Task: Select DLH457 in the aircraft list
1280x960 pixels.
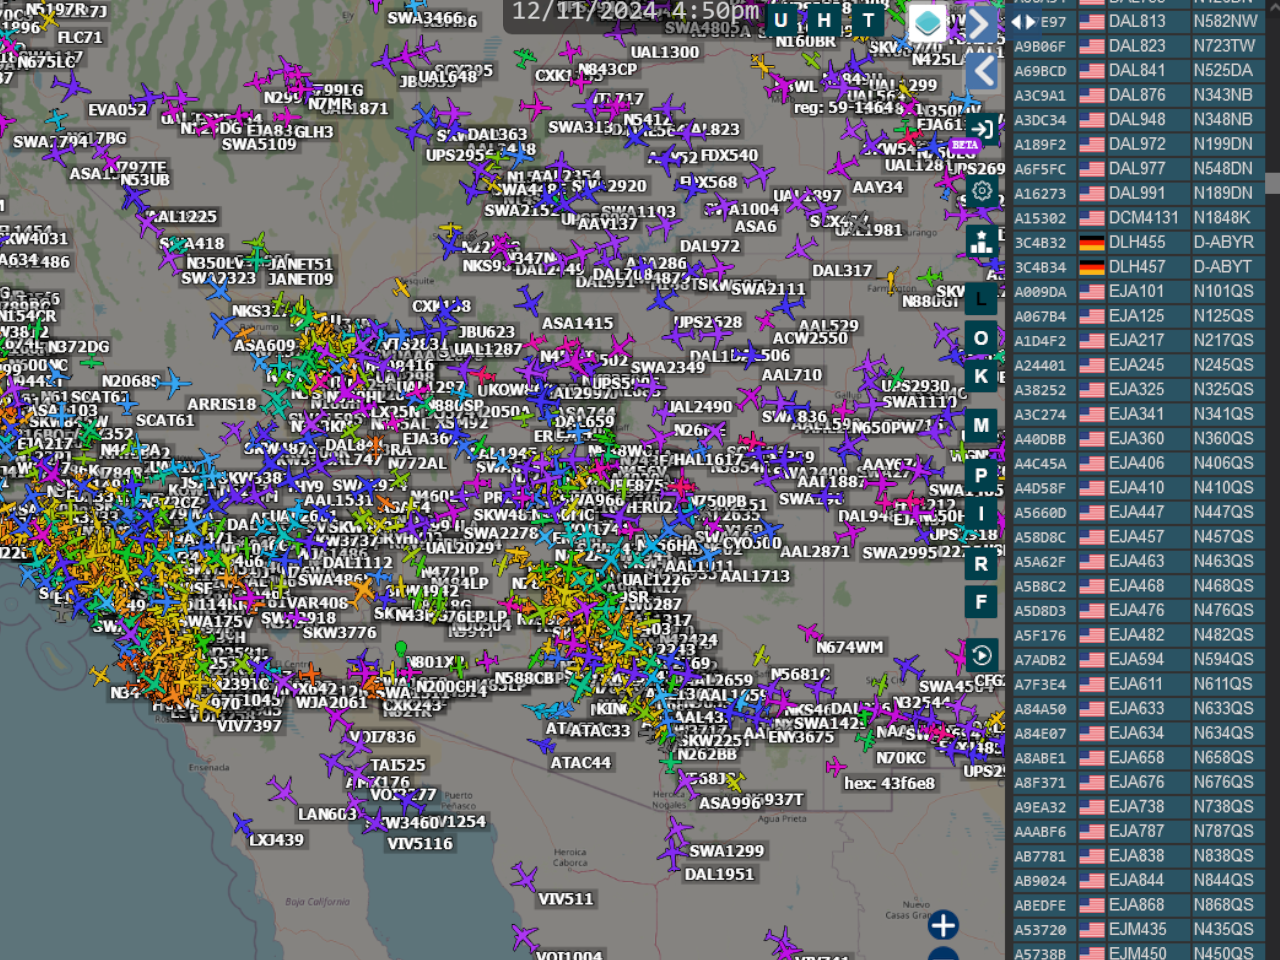Action: point(1137,267)
